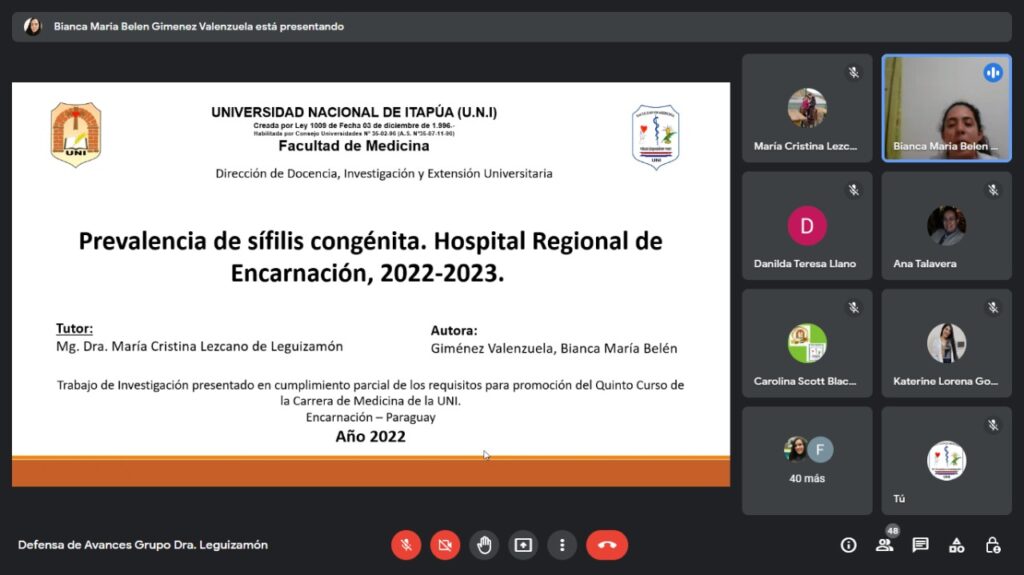Image resolution: width=1024 pixels, height=575 pixels.
Task: Click Katerine Lorena's participant tile
Action: coord(946,343)
